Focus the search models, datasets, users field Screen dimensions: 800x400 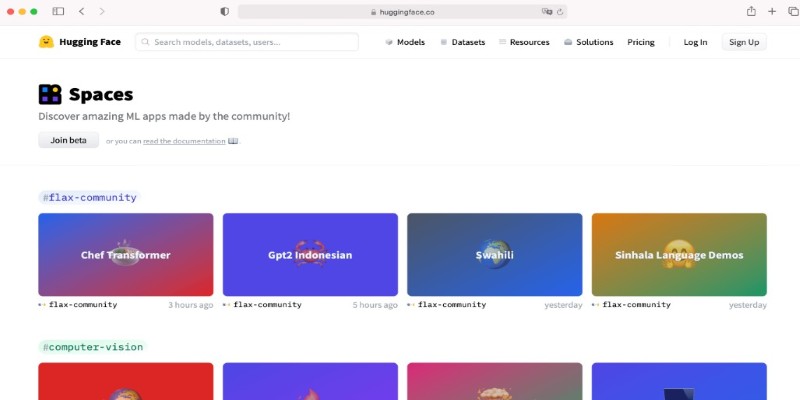[247, 42]
